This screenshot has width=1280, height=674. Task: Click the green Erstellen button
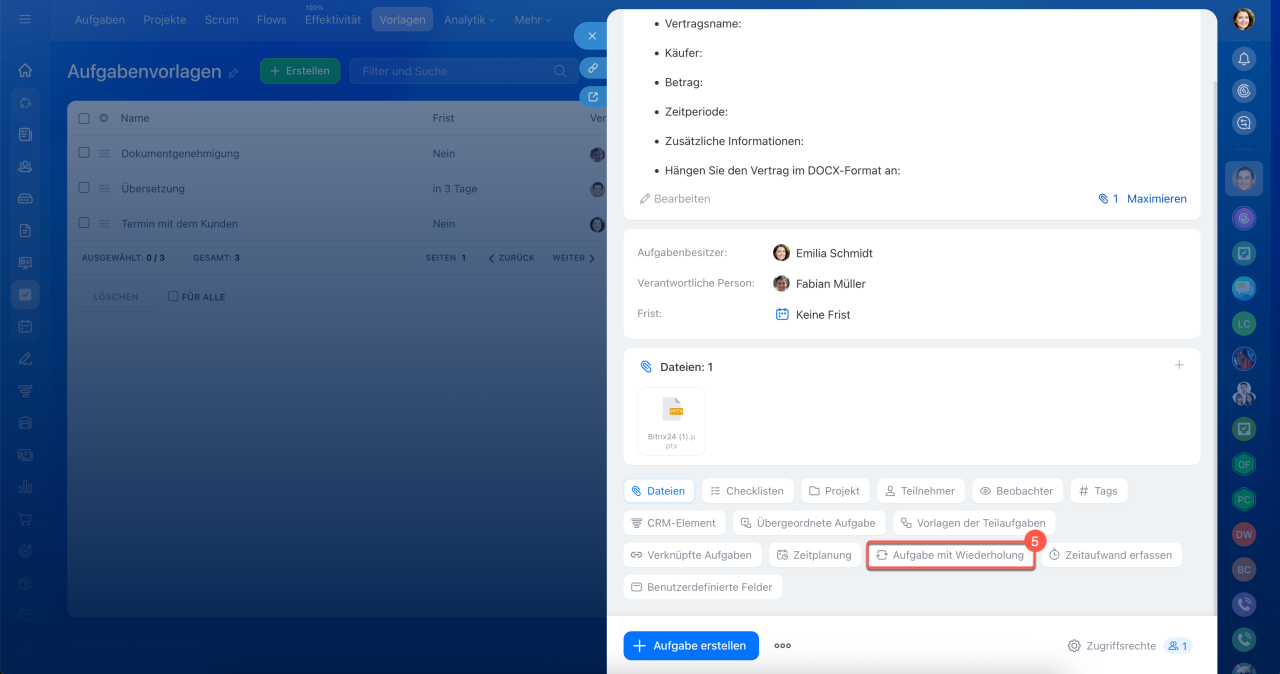[x=300, y=71]
